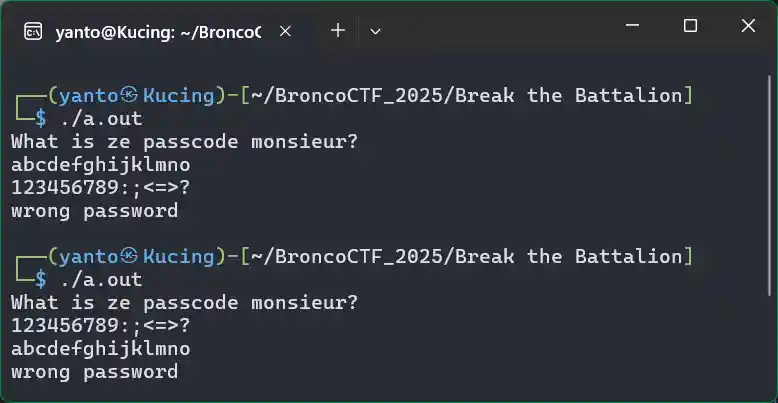
Task: Expand the new tab profile dropdown chevron
Action: tap(376, 31)
